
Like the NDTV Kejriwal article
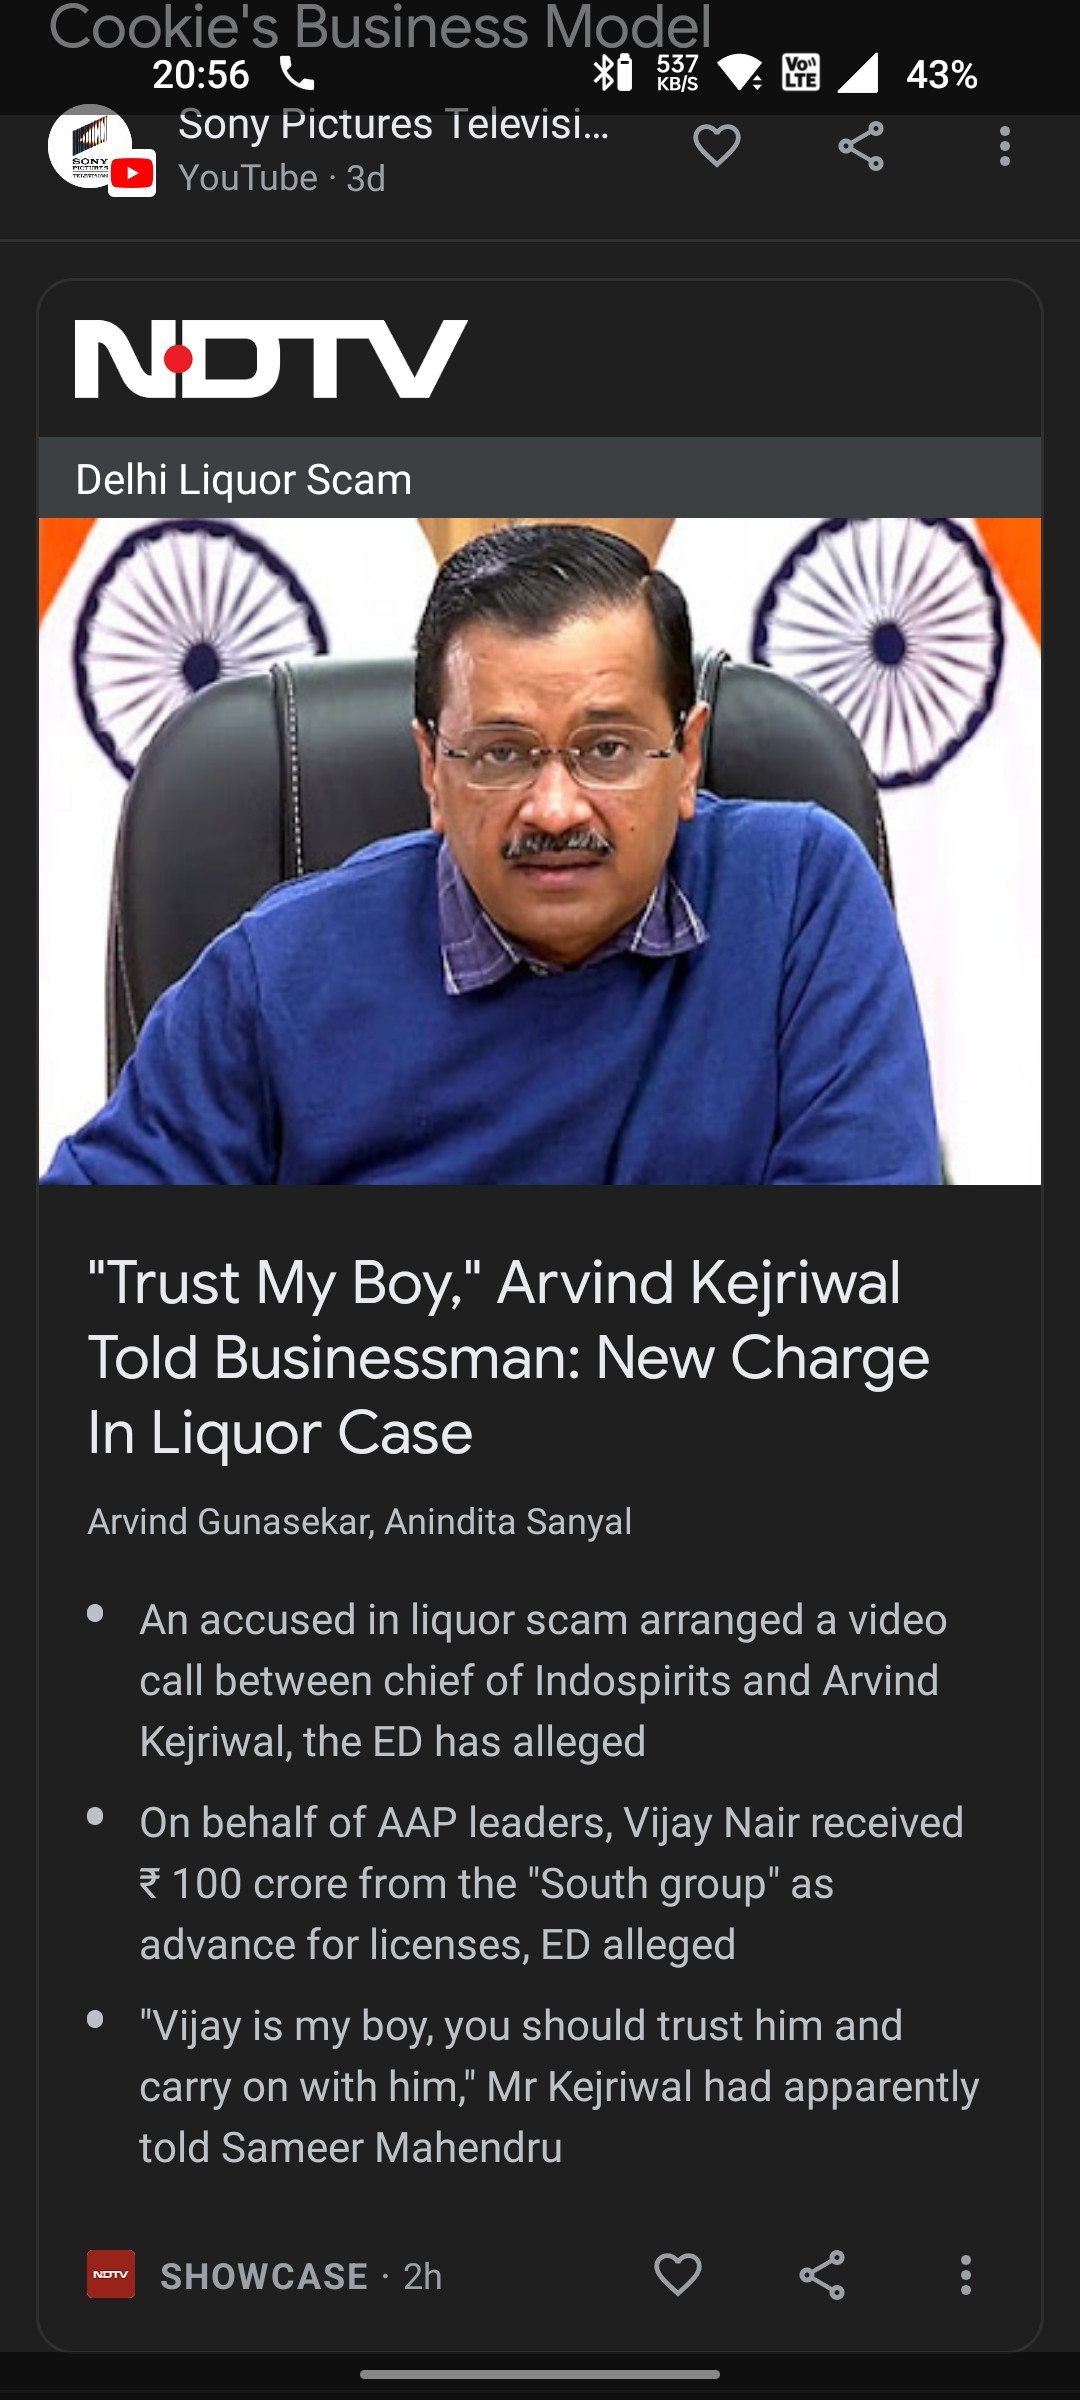click(677, 2275)
